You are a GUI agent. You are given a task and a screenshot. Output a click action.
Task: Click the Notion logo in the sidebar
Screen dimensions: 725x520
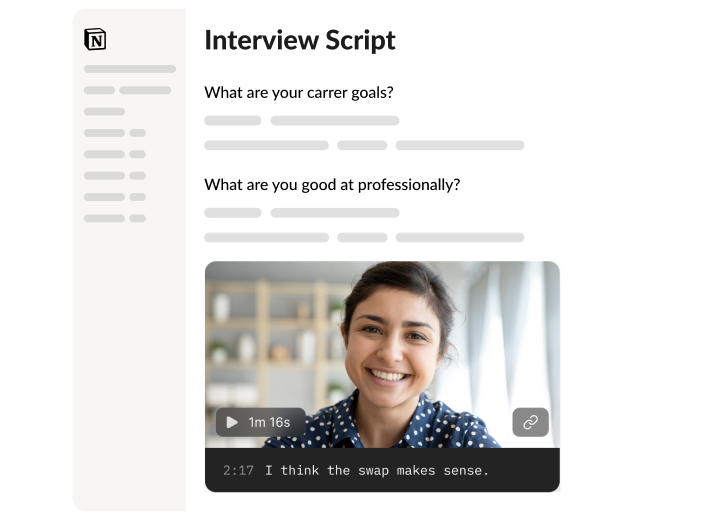pos(95,39)
